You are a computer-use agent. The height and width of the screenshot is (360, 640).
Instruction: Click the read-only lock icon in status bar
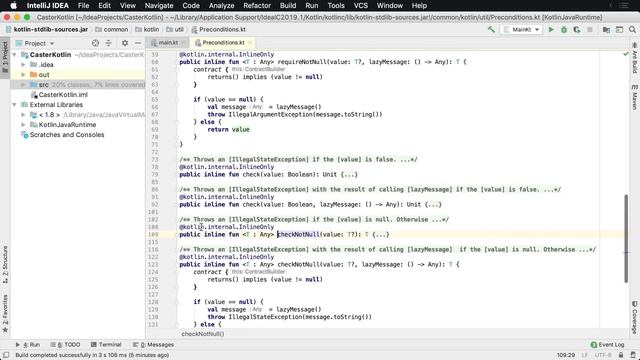pos(621,355)
